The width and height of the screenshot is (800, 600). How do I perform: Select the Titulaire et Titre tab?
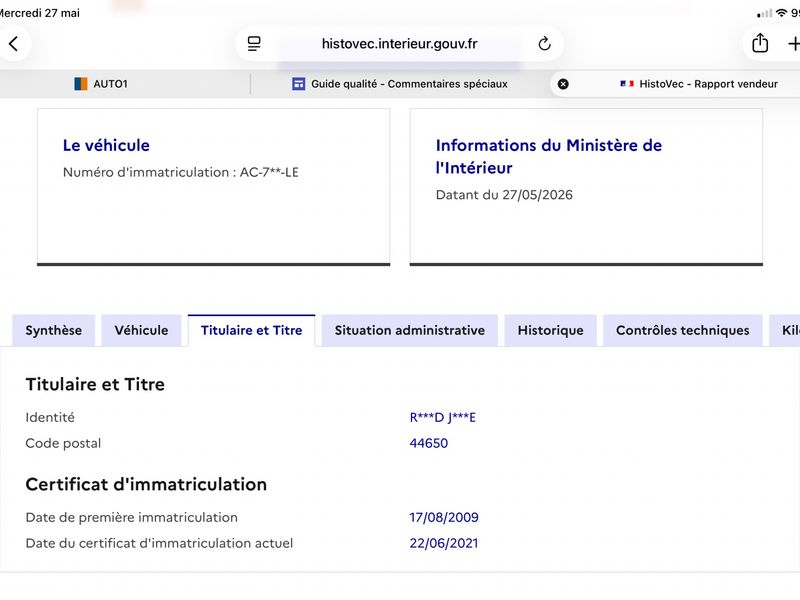pyautogui.click(x=252, y=331)
